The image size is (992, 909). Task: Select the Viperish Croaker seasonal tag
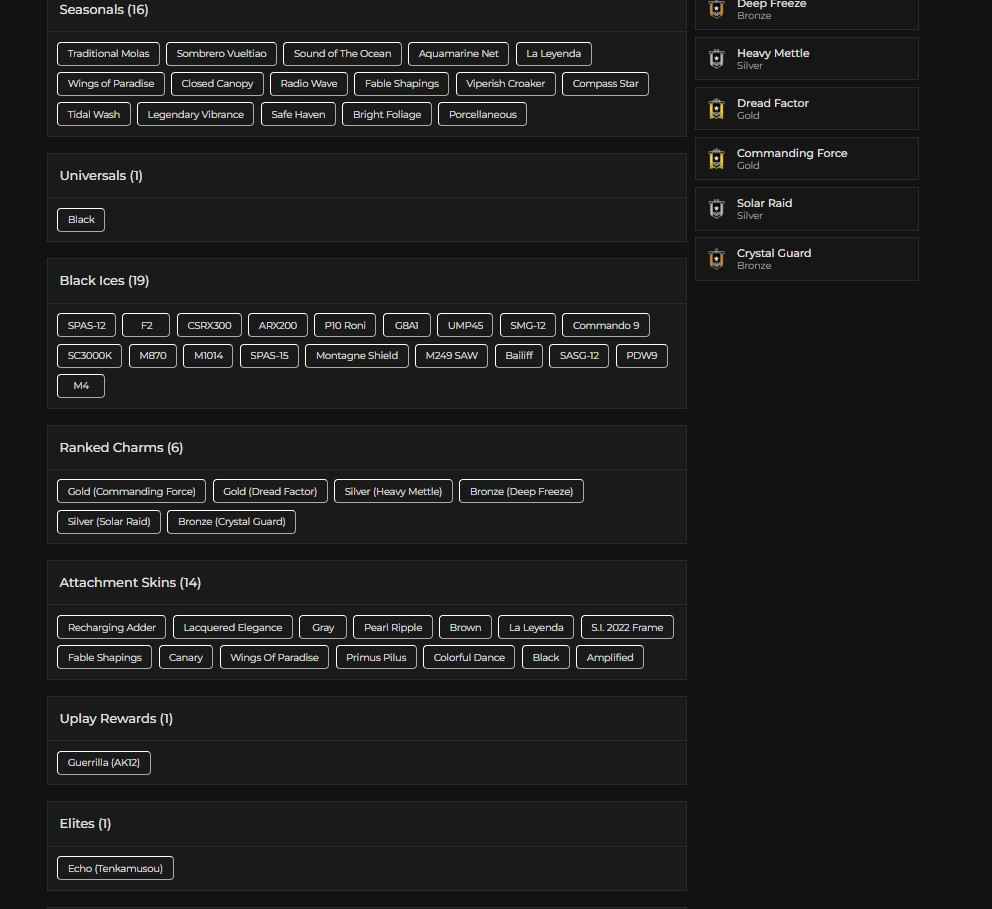505,84
